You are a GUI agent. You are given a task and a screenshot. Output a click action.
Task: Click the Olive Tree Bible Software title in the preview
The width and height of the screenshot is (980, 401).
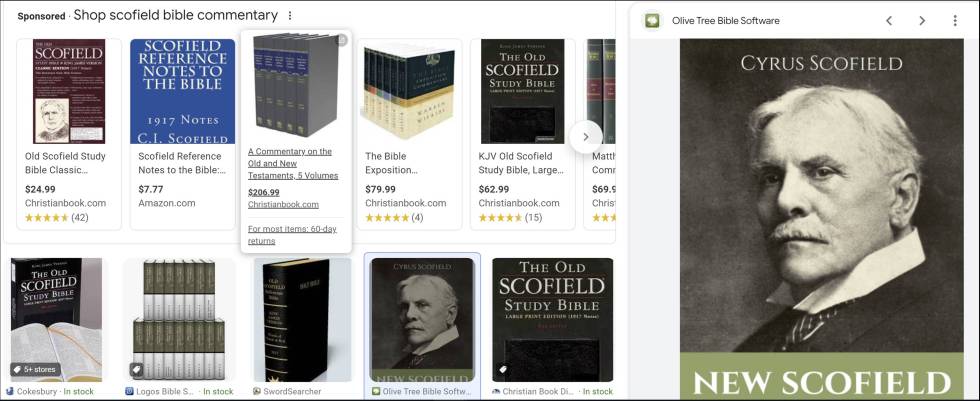point(726,21)
